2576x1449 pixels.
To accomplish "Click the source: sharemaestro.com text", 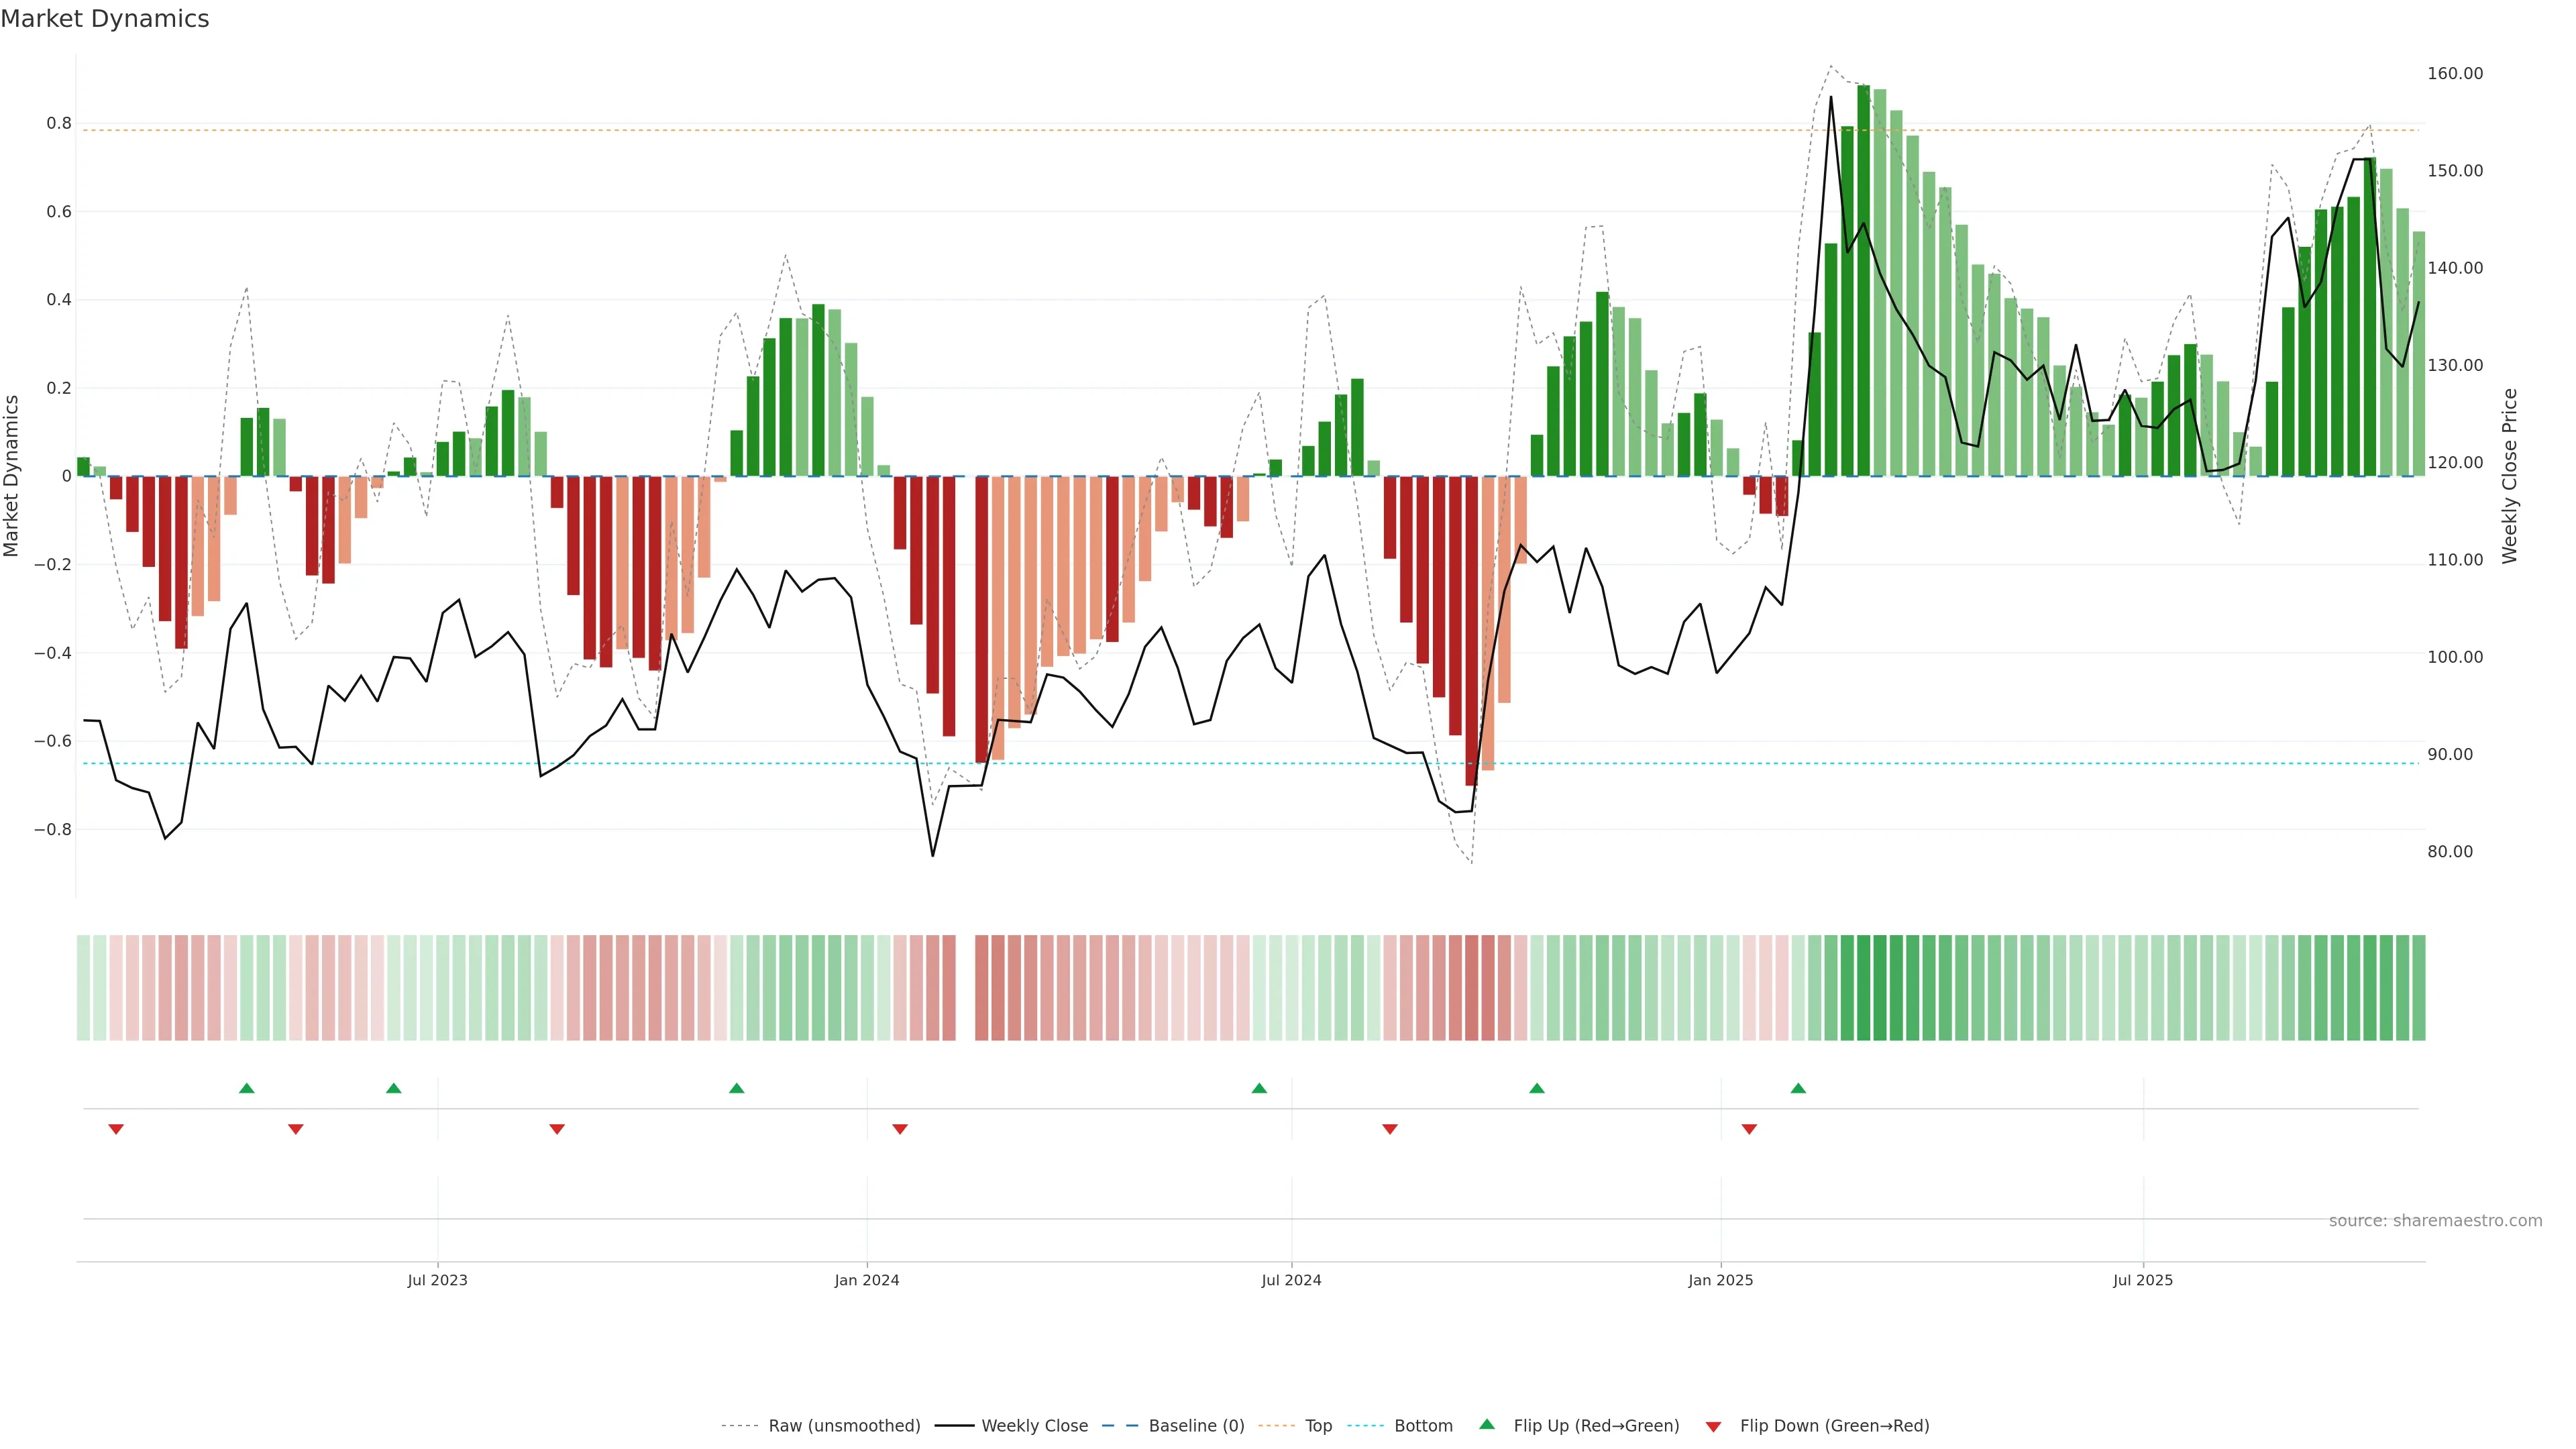I will tap(2435, 1221).
